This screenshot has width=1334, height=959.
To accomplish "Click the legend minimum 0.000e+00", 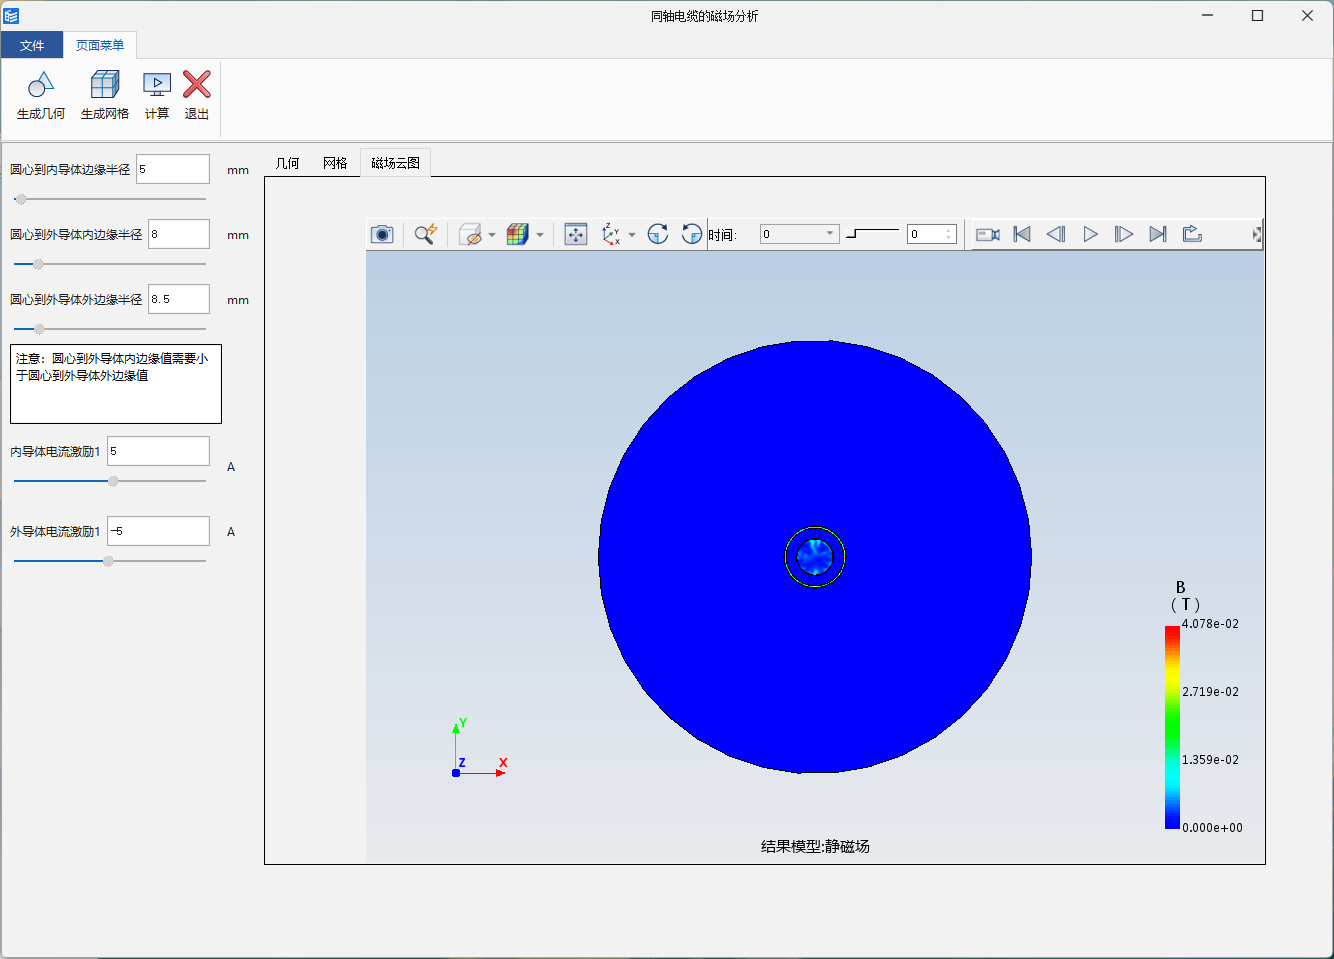I will [x=1212, y=828].
